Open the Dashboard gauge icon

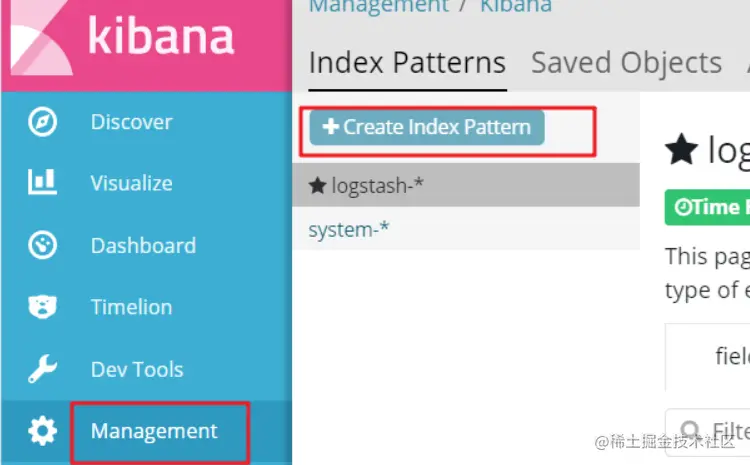point(42,246)
